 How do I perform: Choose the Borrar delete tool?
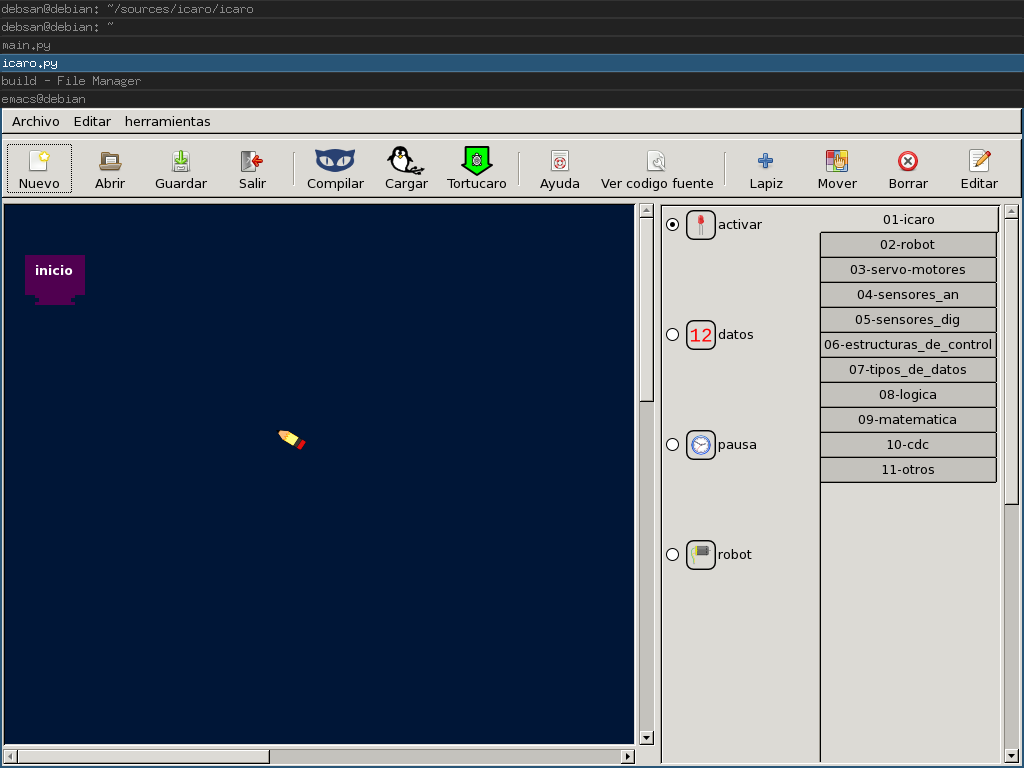point(908,169)
